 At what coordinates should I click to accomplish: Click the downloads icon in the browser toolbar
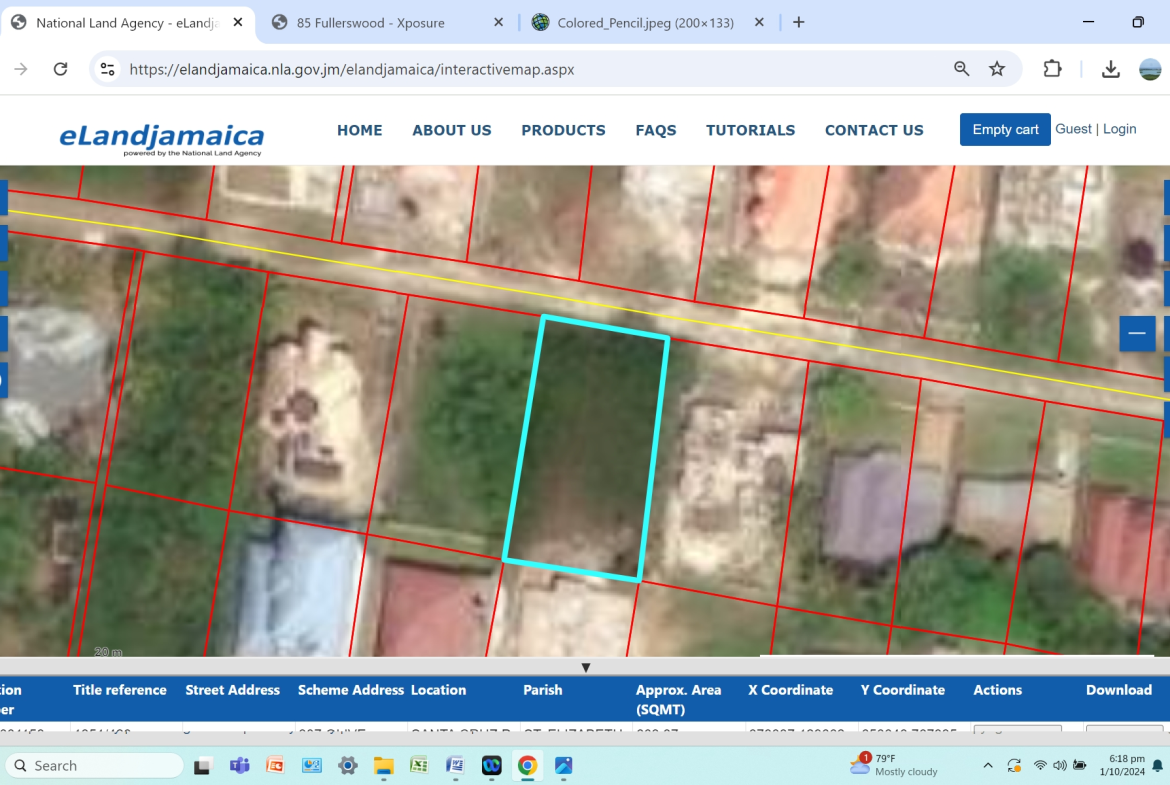(x=1110, y=69)
